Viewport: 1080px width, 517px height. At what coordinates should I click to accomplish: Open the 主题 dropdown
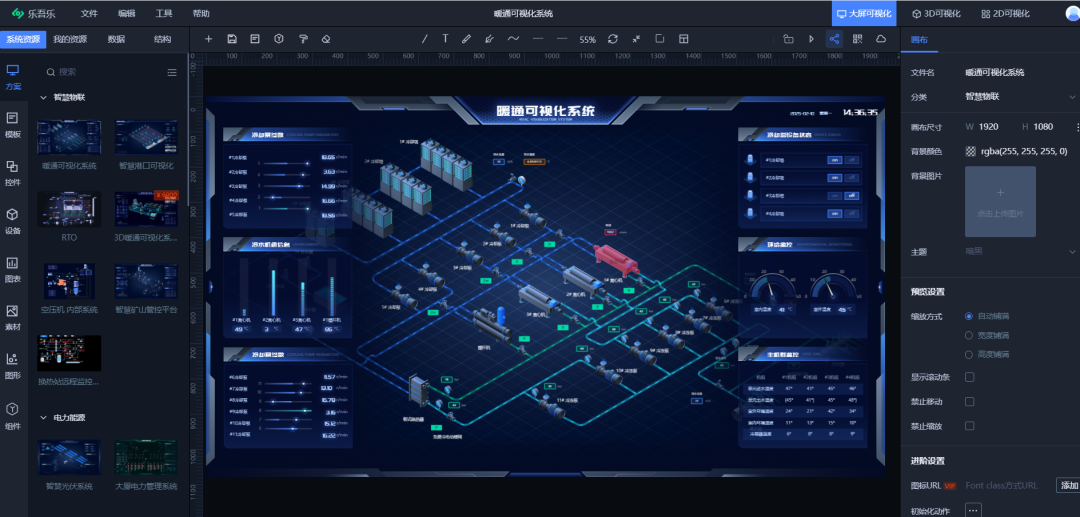point(1019,252)
